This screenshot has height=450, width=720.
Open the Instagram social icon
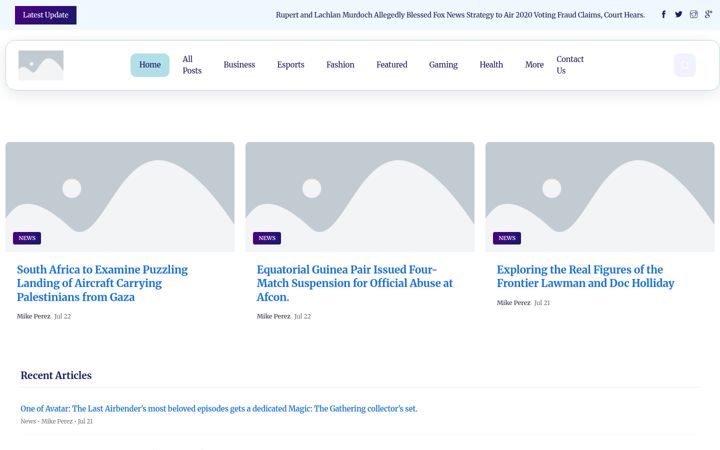693,14
